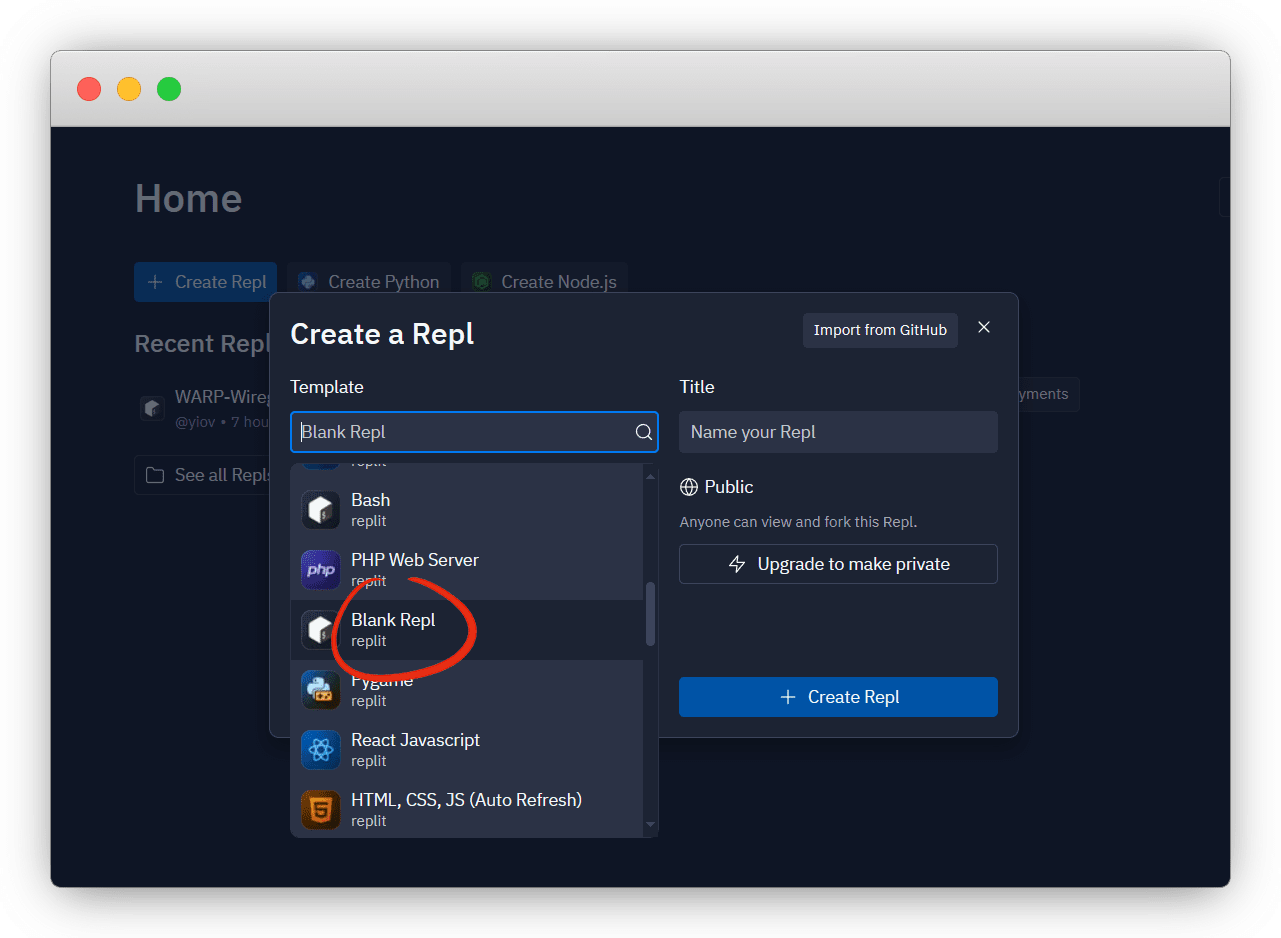Image resolution: width=1281 pixels, height=938 pixels.
Task: Click the Bash template icon
Action: (x=321, y=510)
